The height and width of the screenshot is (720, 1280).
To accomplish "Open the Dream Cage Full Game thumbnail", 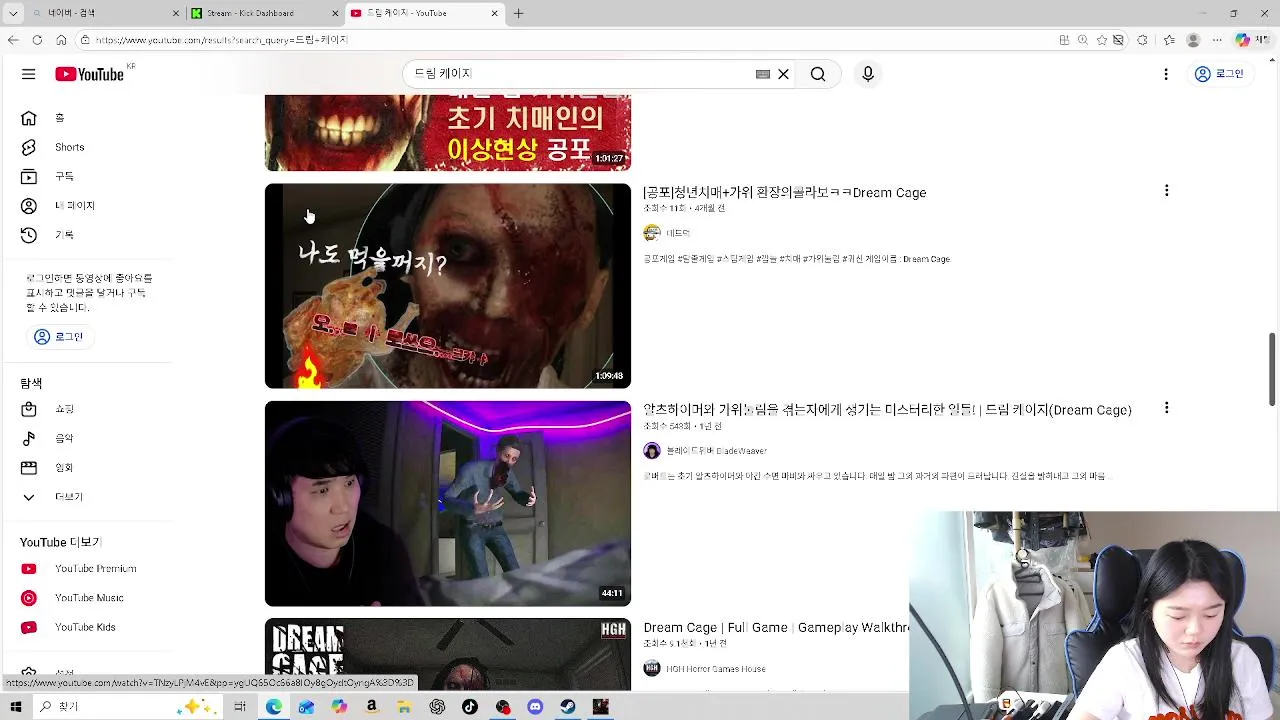I will (448, 654).
